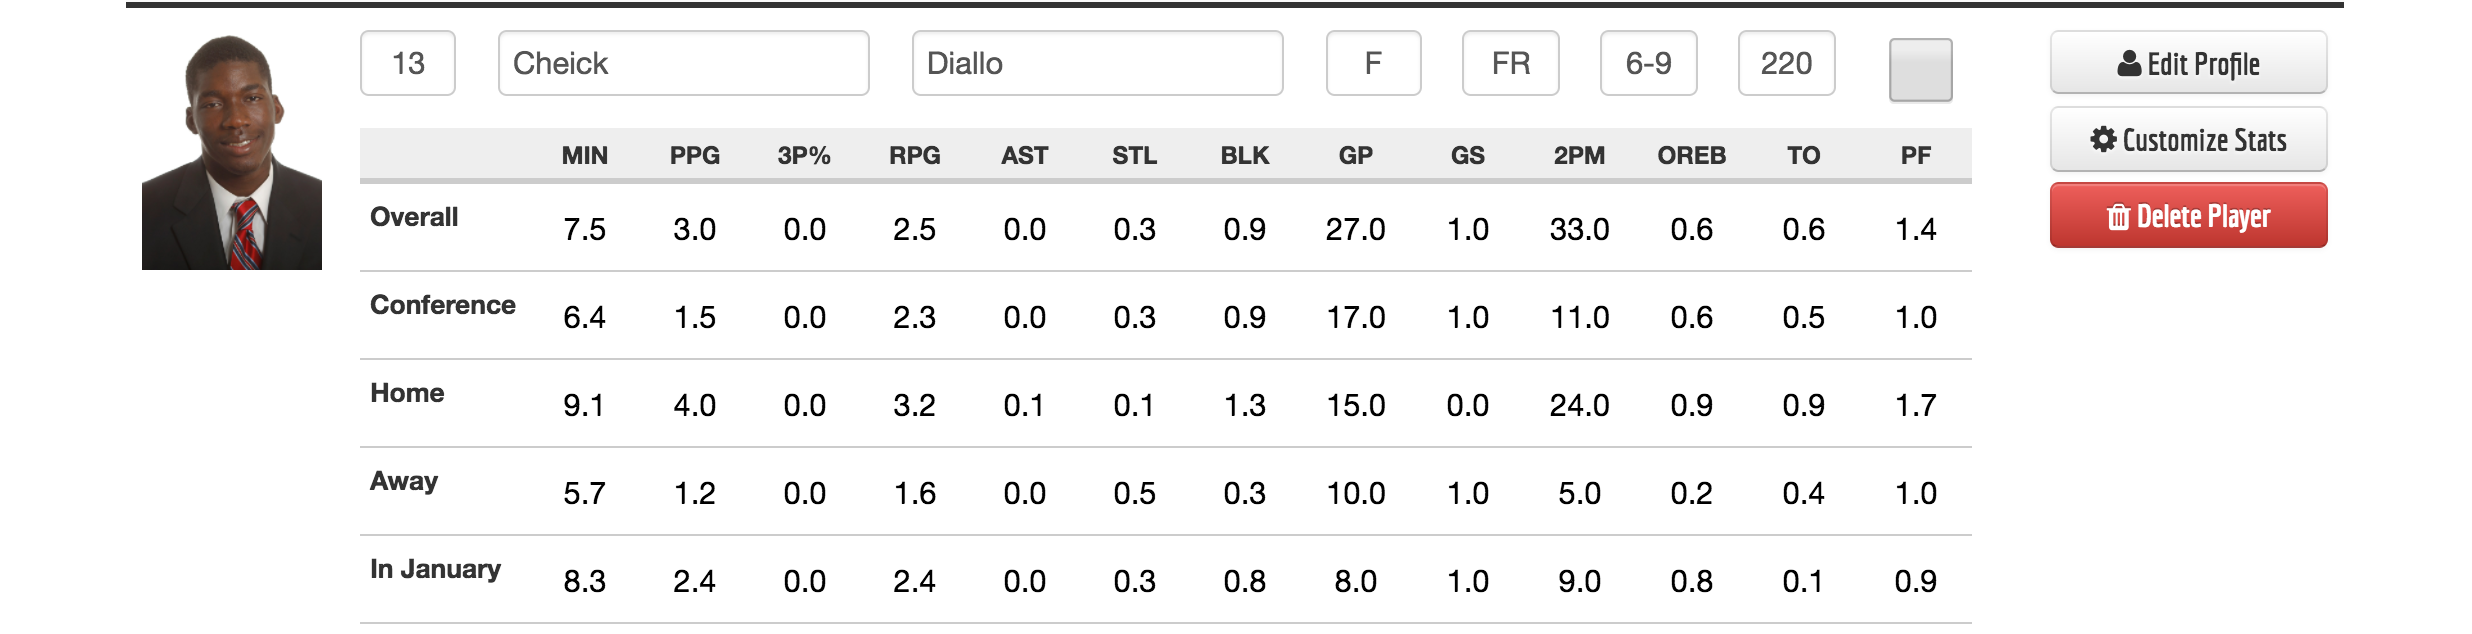Select the In January row label

pos(435,569)
